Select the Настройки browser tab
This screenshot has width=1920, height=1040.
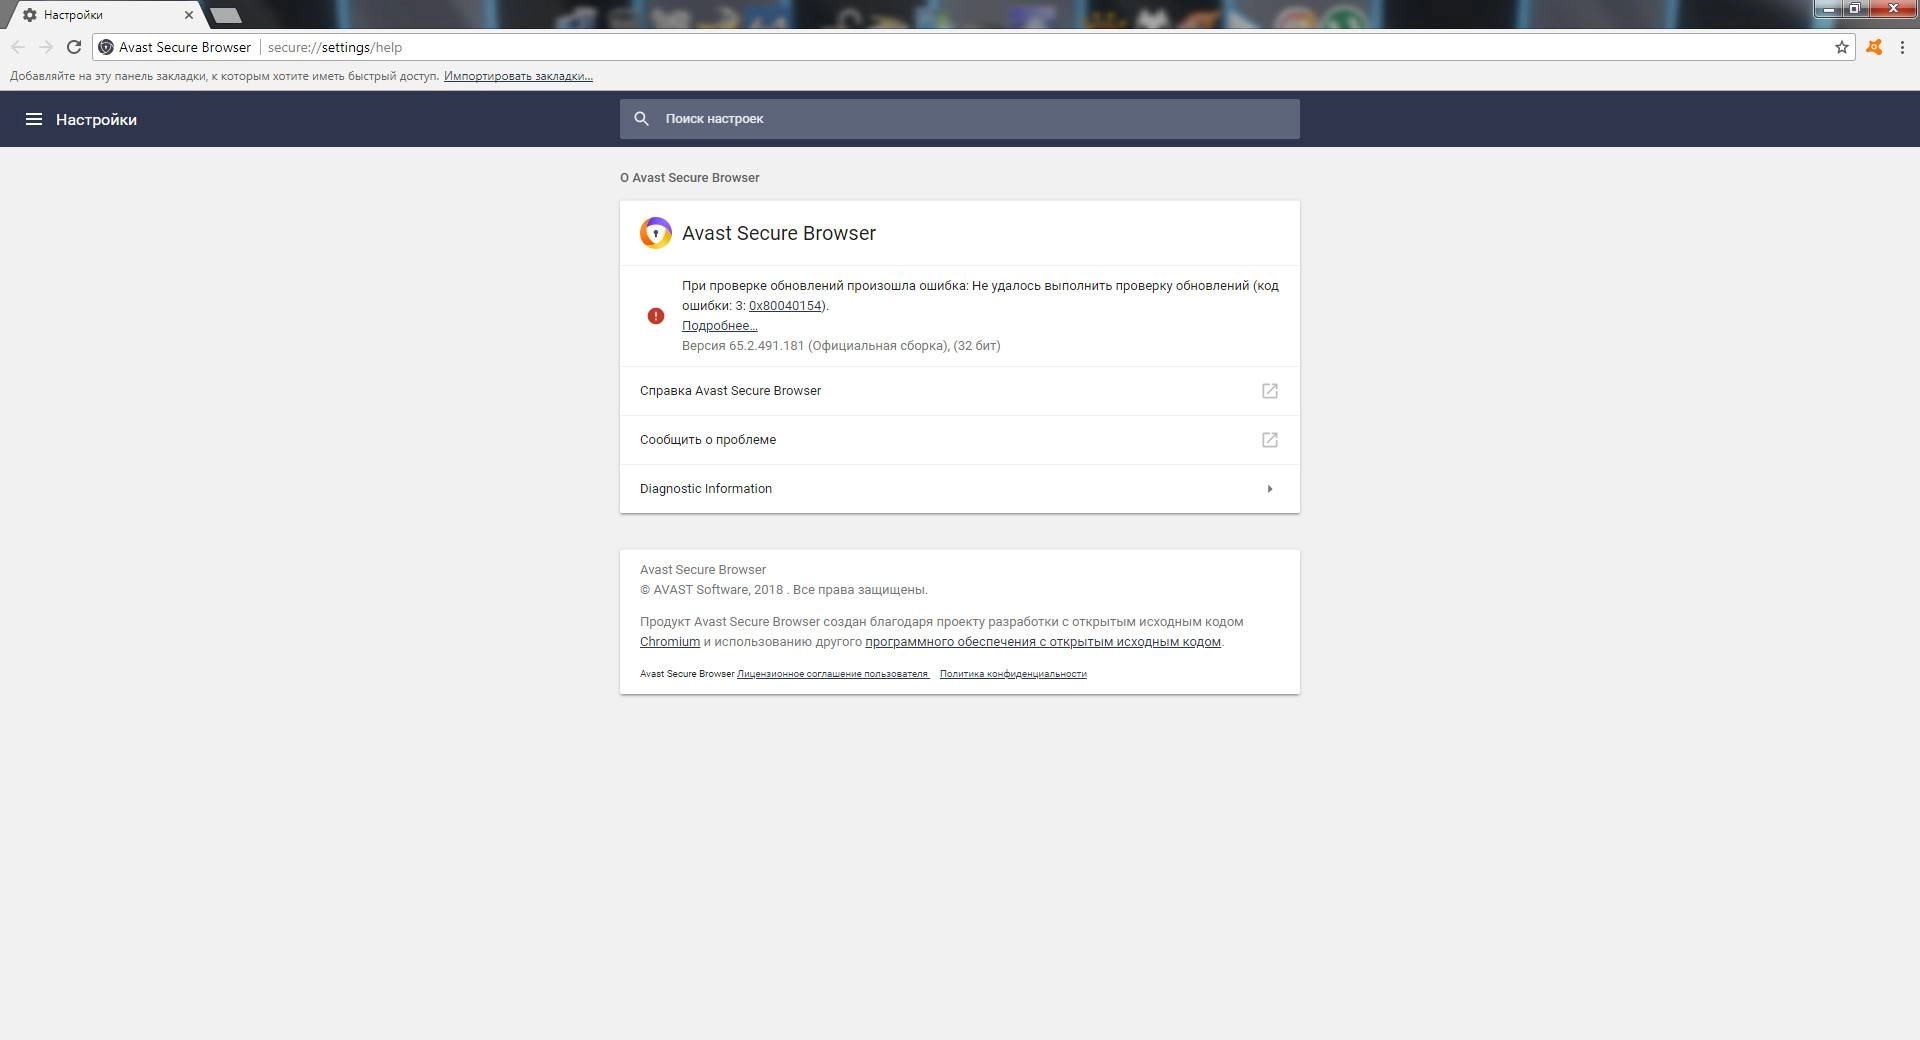pyautogui.click(x=105, y=15)
